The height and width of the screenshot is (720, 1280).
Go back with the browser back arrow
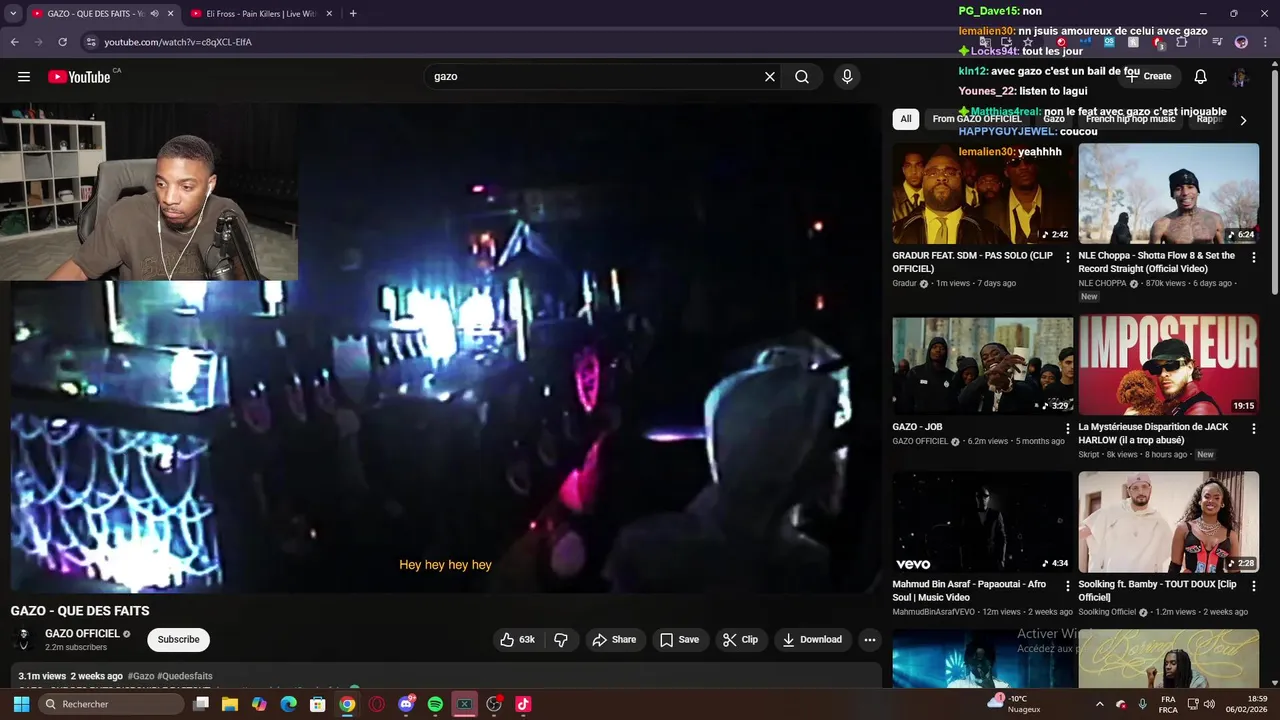pyautogui.click(x=14, y=42)
